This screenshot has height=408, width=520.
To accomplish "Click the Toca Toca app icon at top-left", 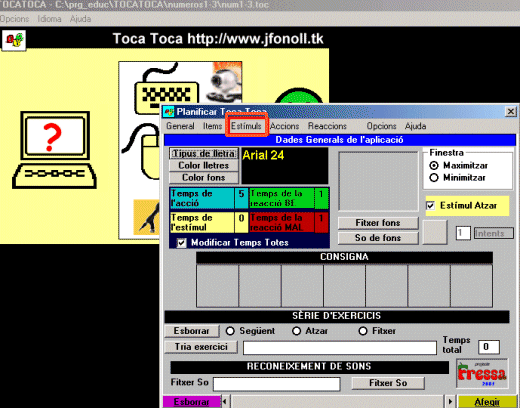I will pos(14,40).
